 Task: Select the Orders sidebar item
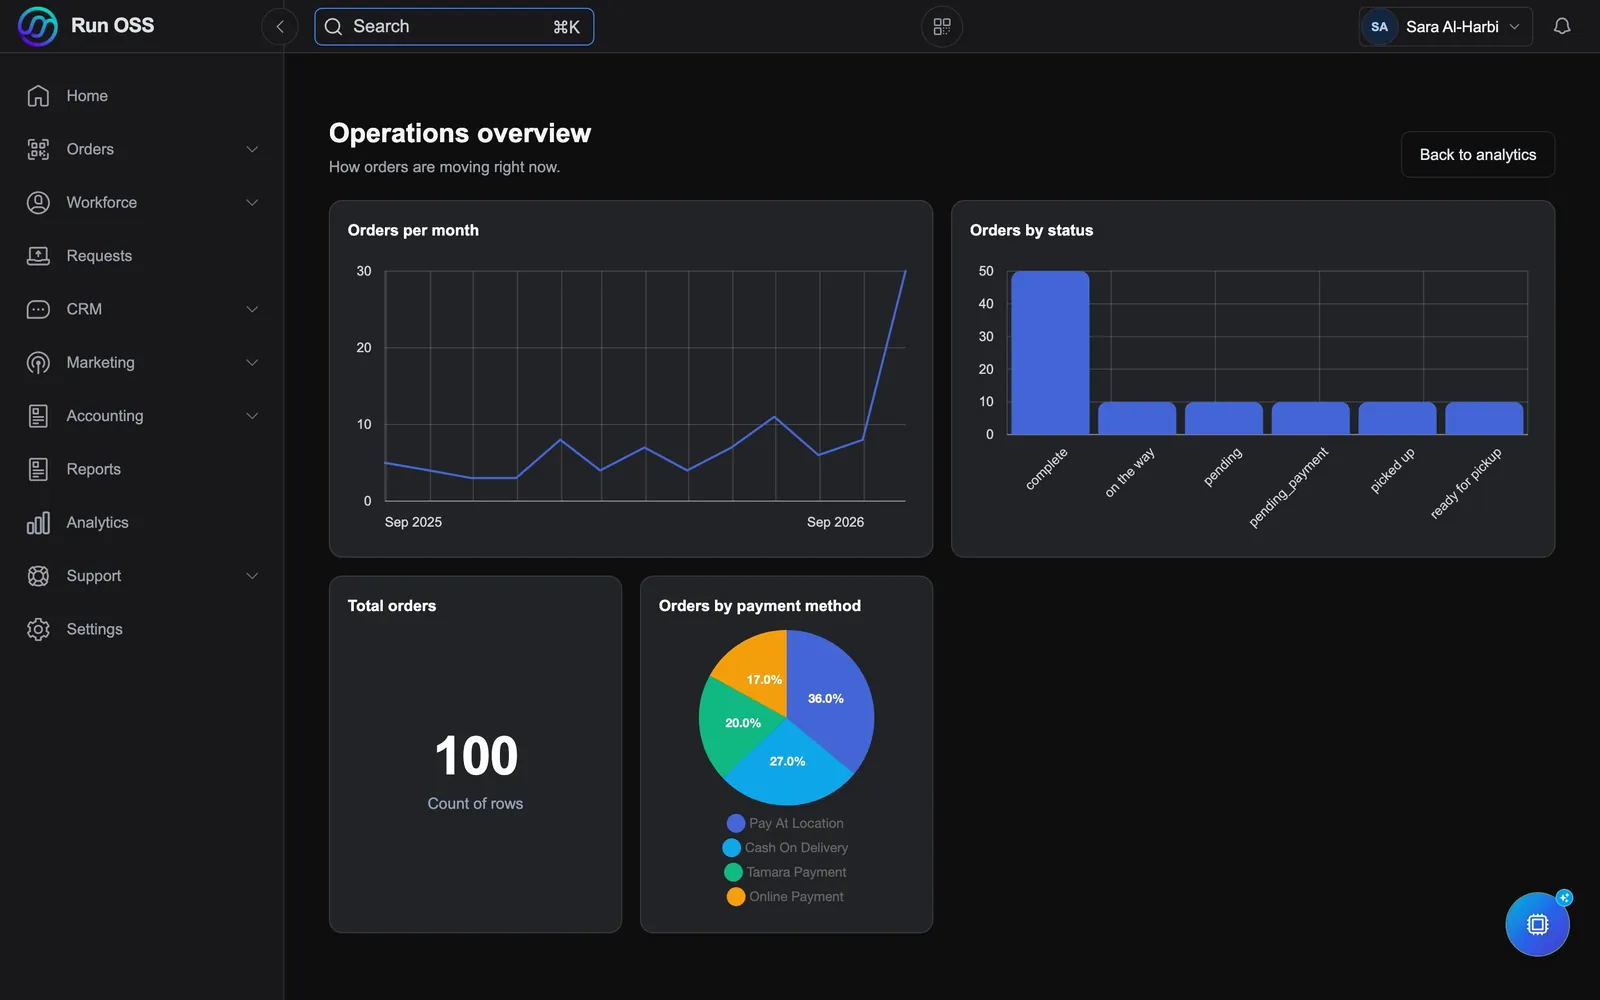[142, 149]
